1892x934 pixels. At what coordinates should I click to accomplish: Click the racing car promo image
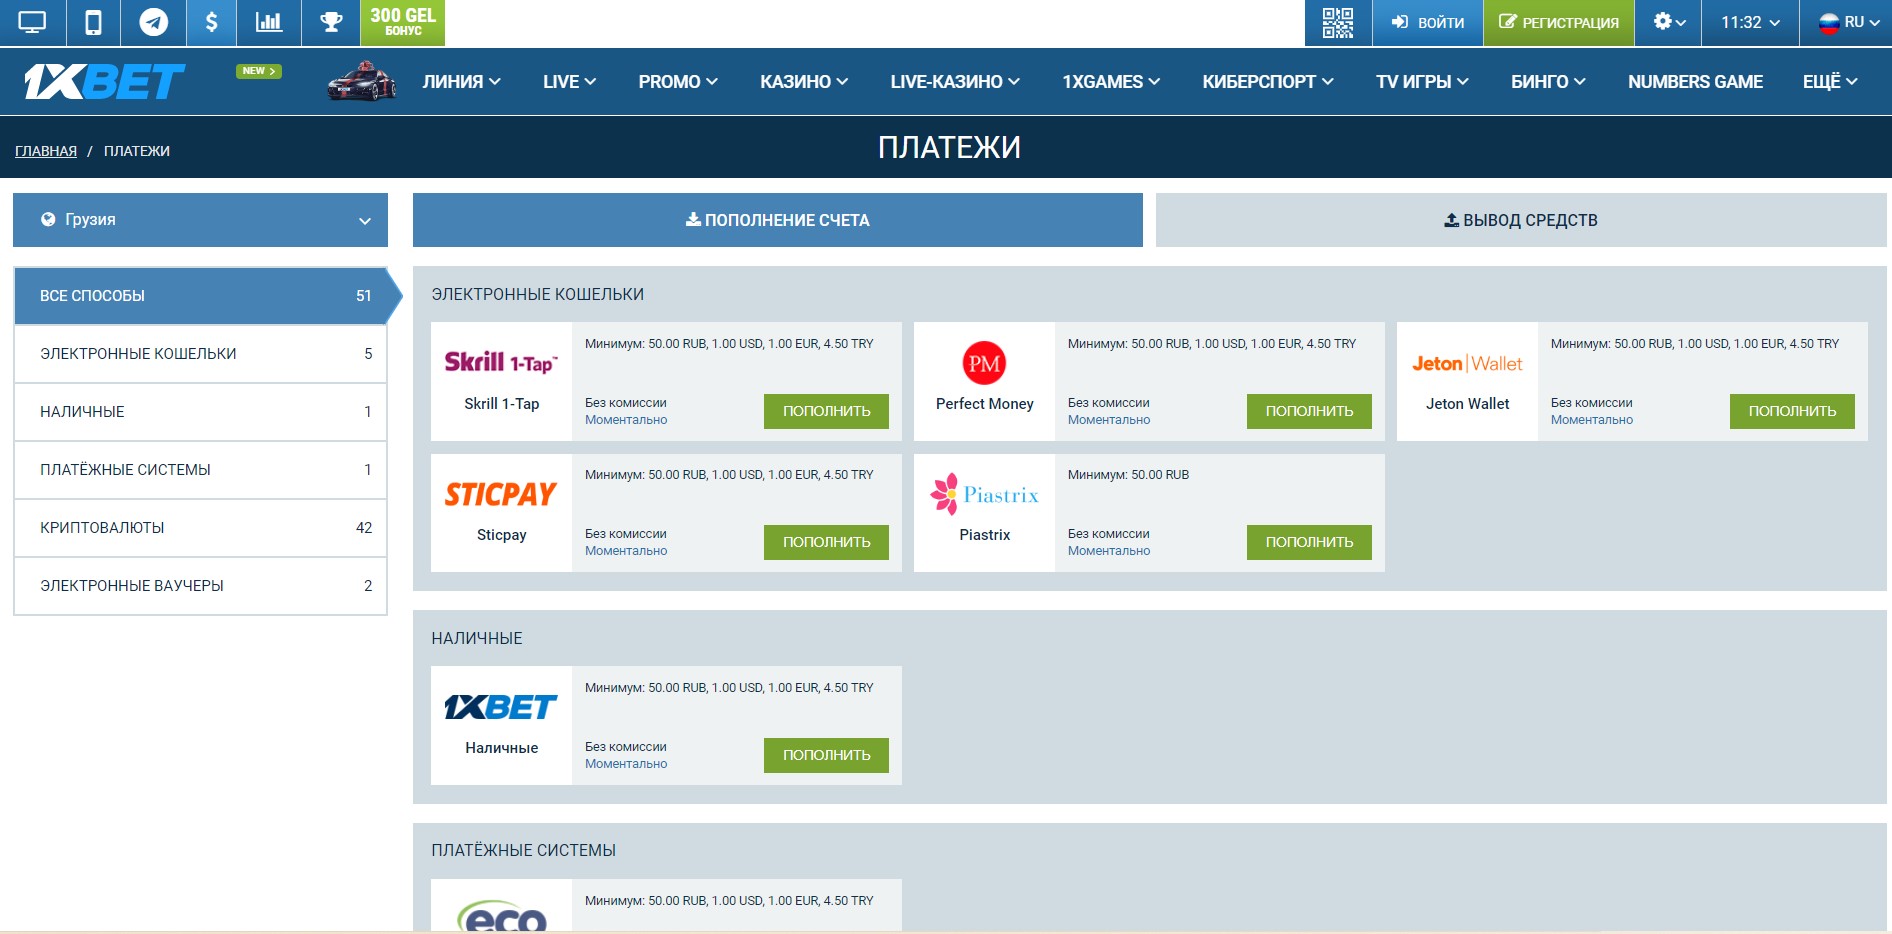point(362,81)
